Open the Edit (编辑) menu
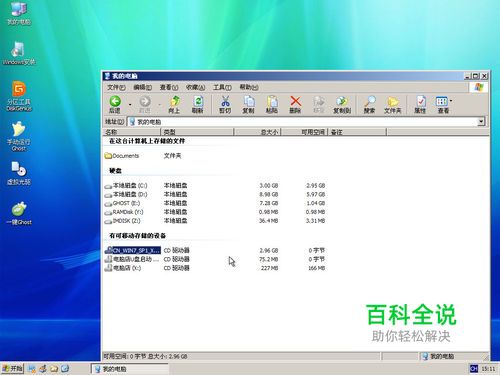Image resolution: width=500 pixels, height=375 pixels. tap(142, 87)
